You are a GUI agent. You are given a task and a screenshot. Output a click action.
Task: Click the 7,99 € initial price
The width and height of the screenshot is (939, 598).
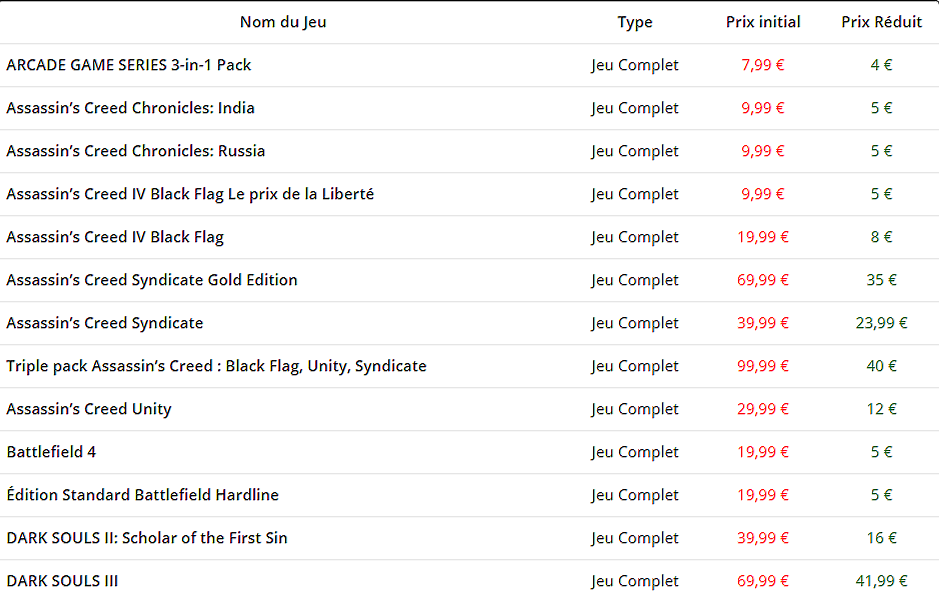(x=763, y=65)
